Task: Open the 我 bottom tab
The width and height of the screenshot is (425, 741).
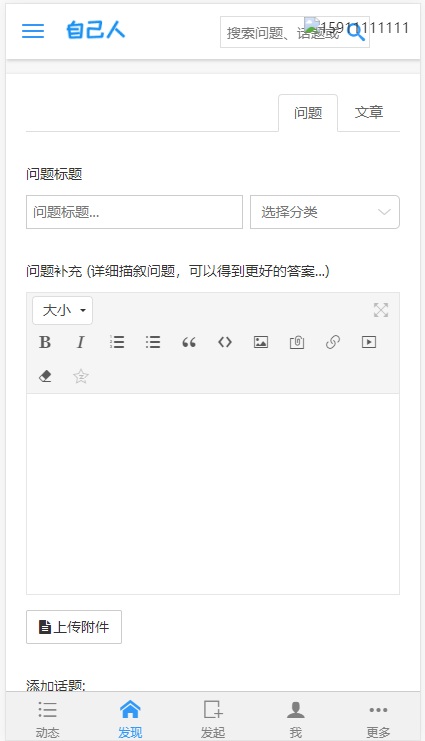Action: [295, 719]
